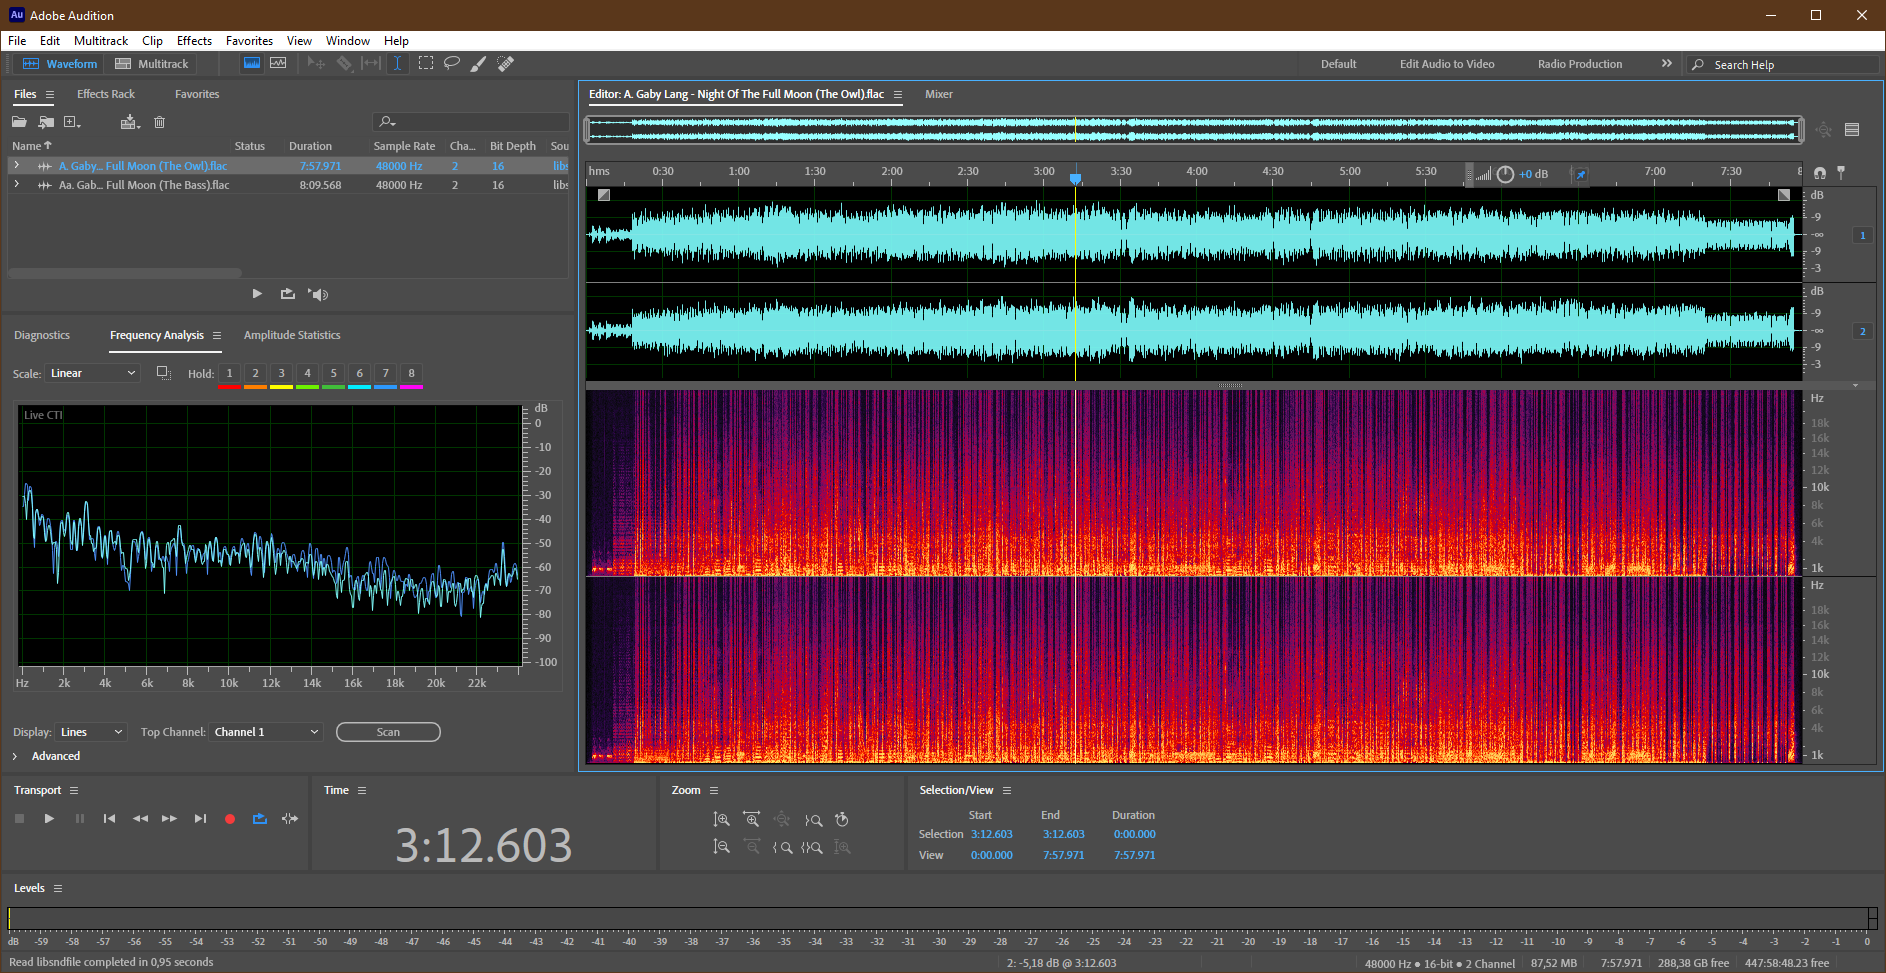The image size is (1886, 973).
Task: Click the Open File folder icon
Action: [x=19, y=122]
